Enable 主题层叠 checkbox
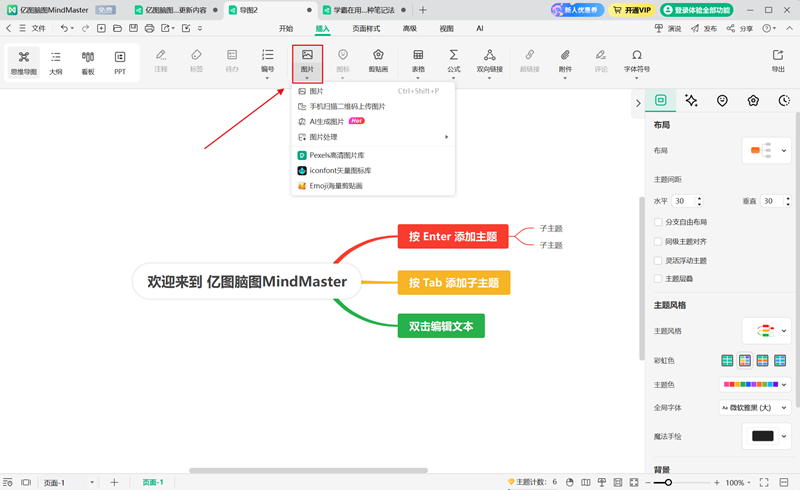Image resolution: width=800 pixels, height=490 pixels. coord(658,279)
